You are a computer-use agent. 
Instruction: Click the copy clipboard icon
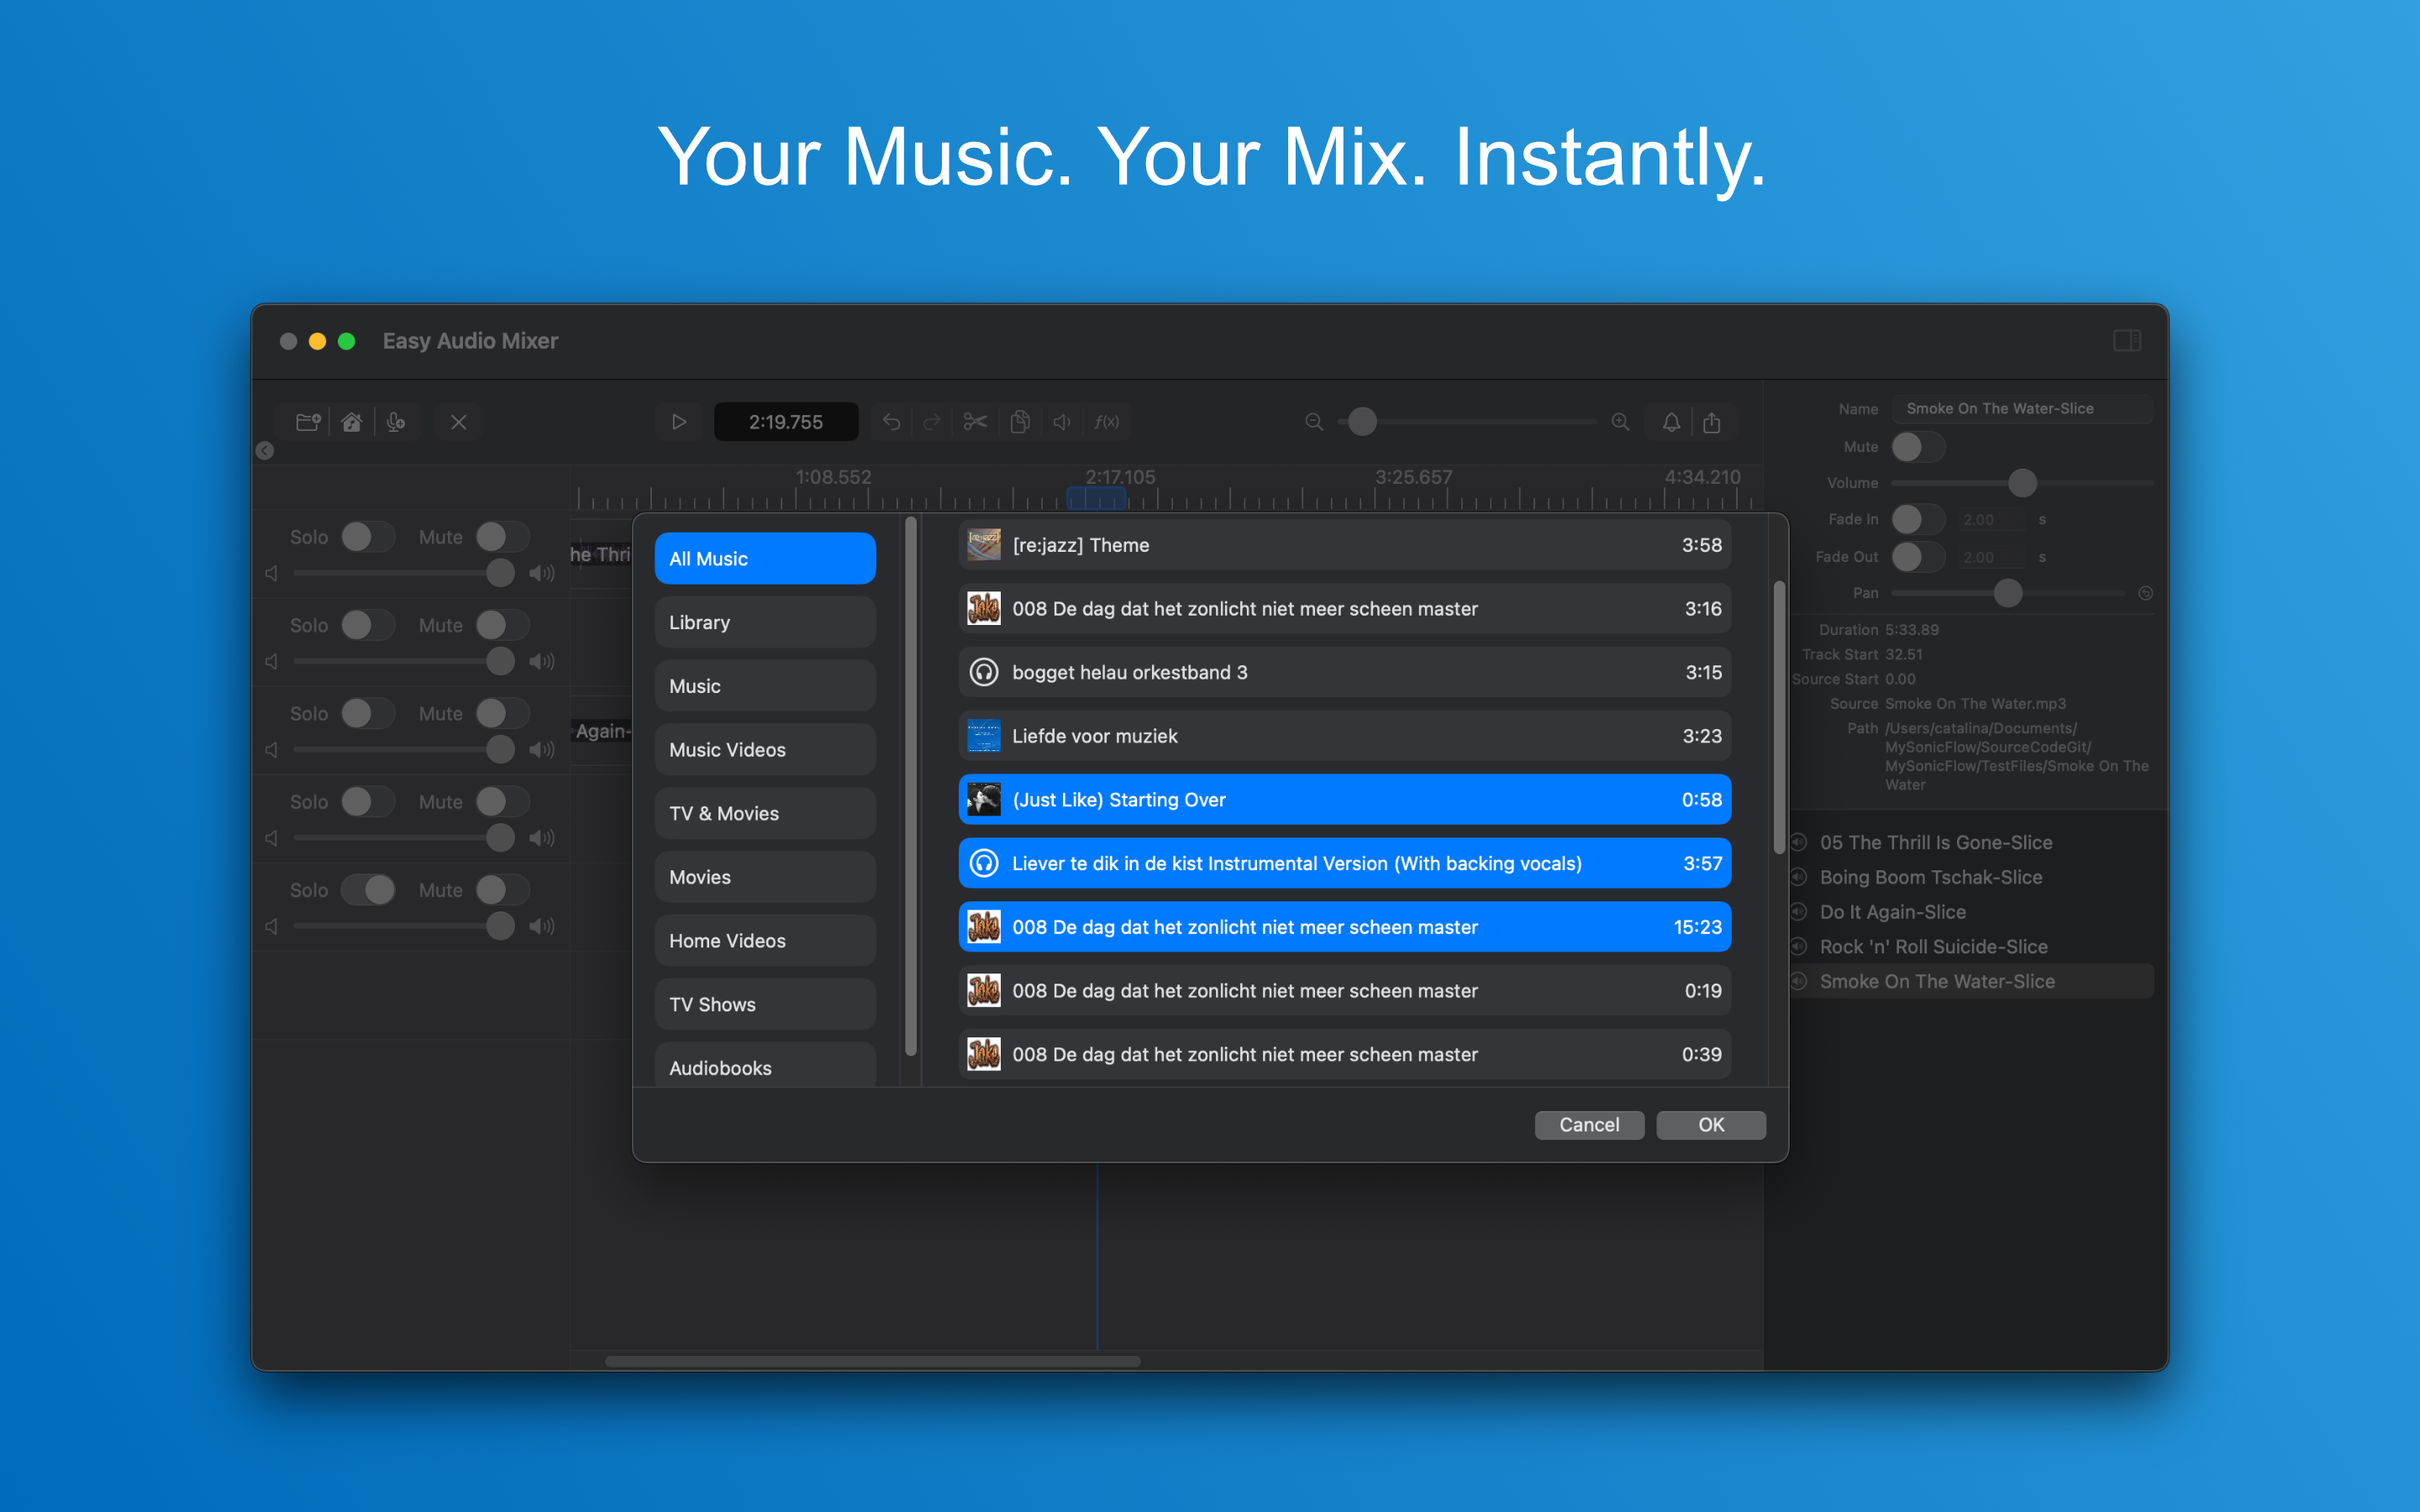[x=1020, y=422]
